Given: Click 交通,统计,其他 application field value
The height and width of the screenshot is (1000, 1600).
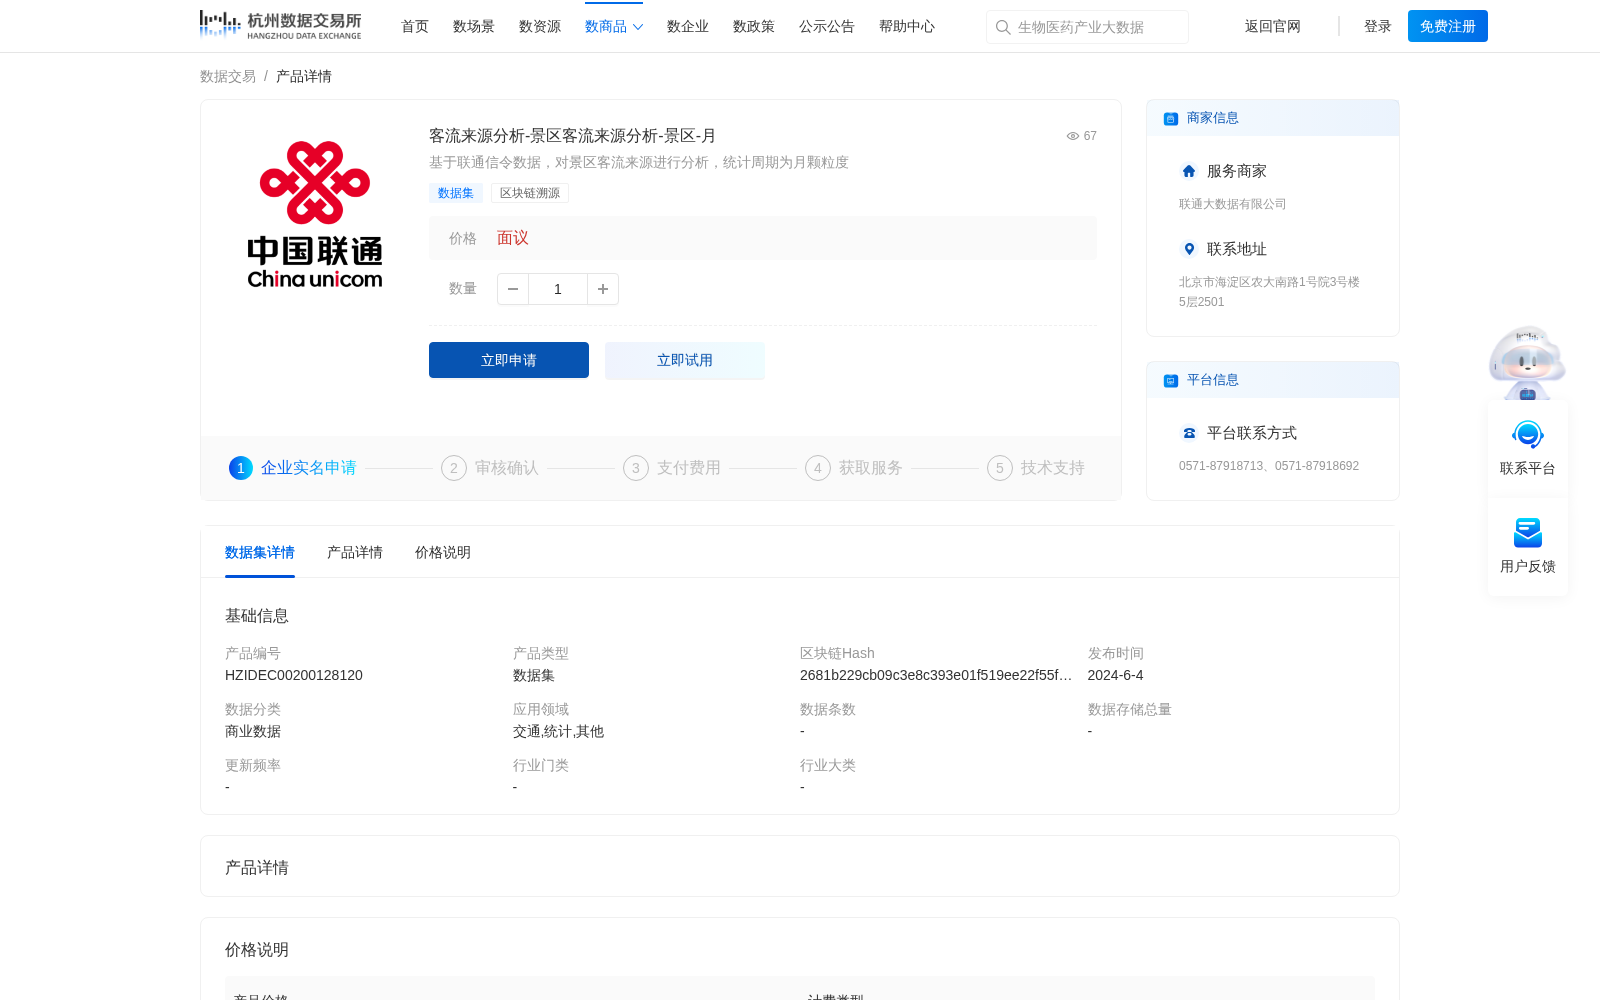Looking at the screenshot, I should pyautogui.click(x=558, y=731).
